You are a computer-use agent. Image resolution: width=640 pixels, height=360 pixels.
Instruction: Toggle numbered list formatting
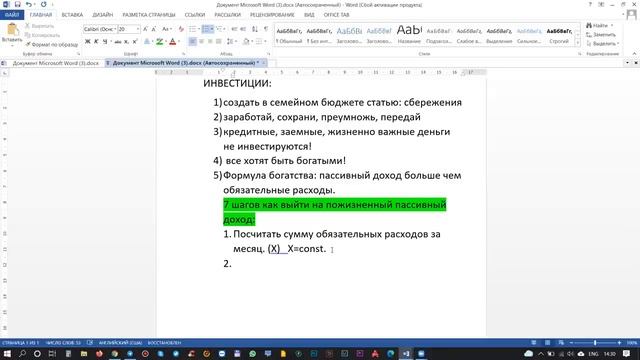coord(206,29)
